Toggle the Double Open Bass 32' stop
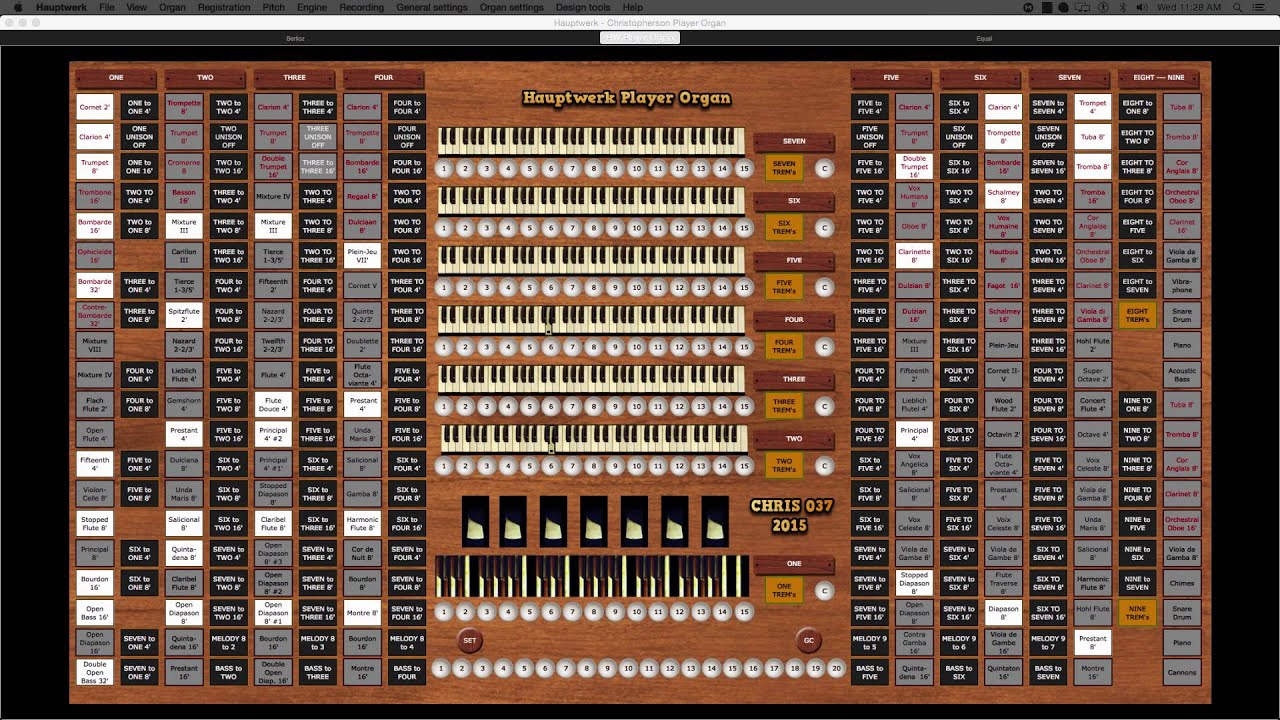This screenshot has width=1280, height=720. click(x=95, y=672)
